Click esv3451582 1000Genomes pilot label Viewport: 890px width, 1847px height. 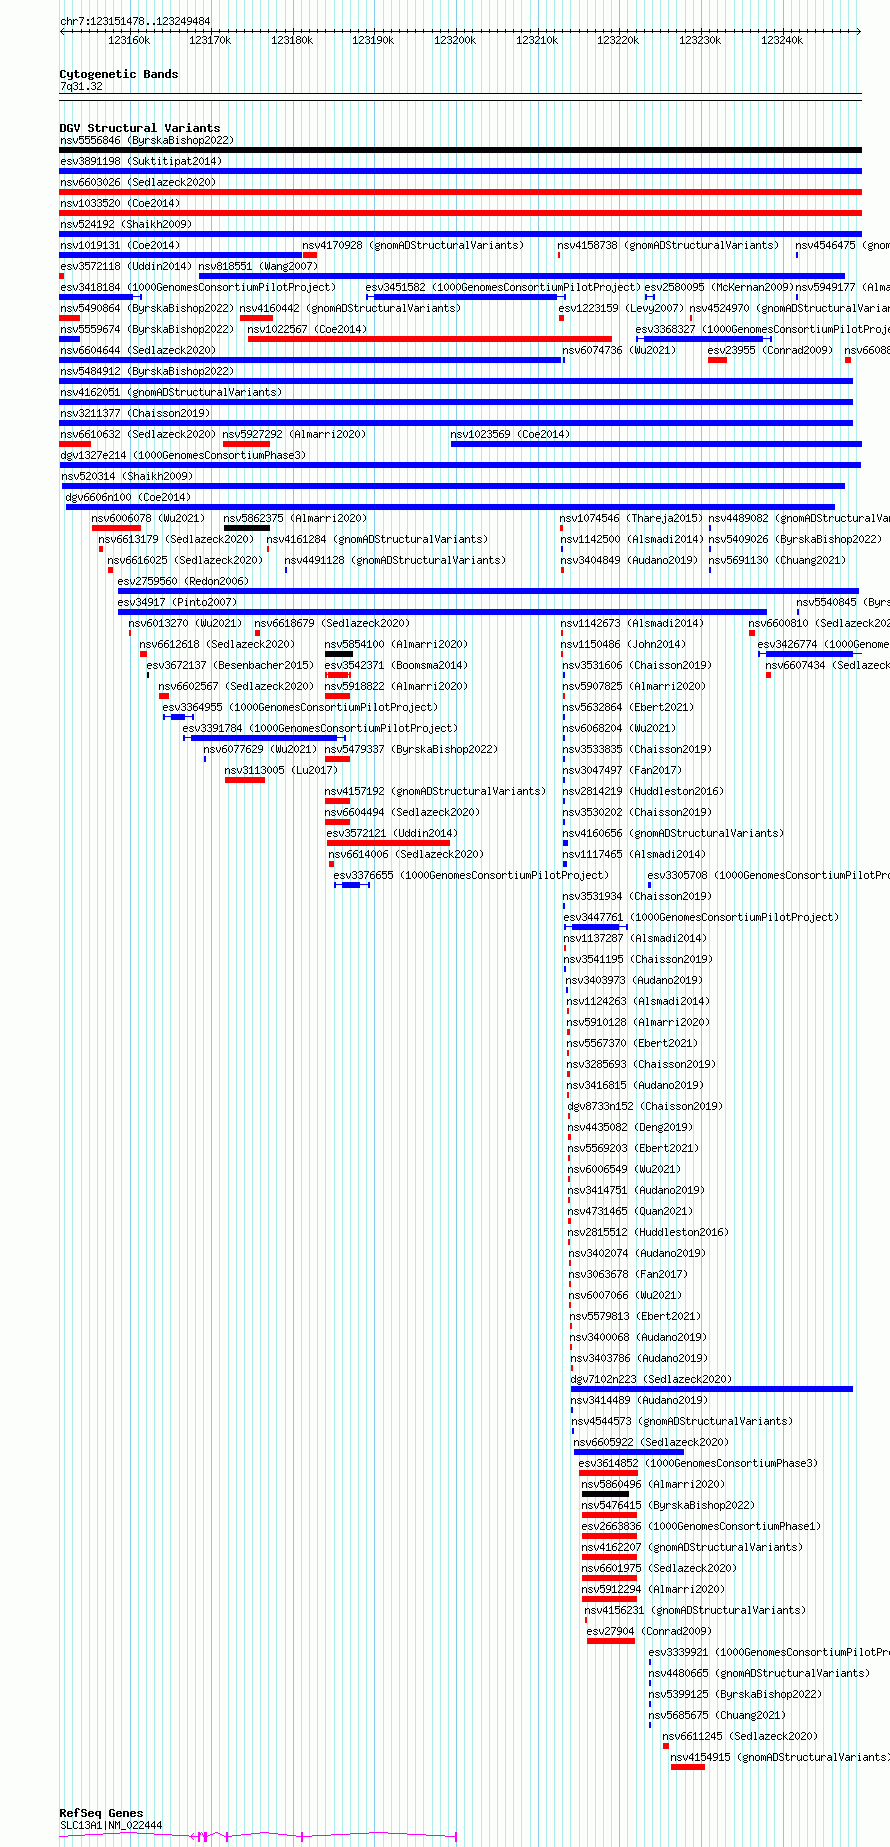(503, 287)
